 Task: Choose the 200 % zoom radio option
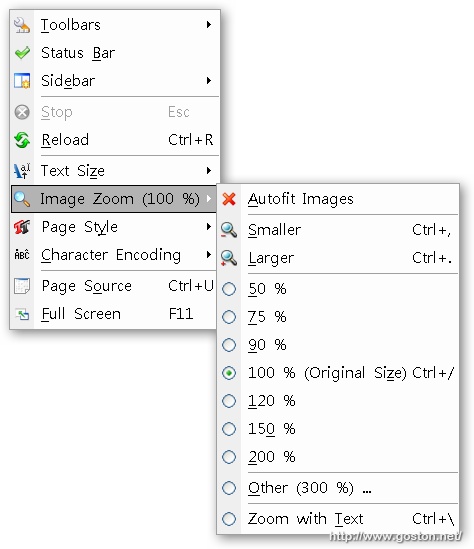[229, 457]
